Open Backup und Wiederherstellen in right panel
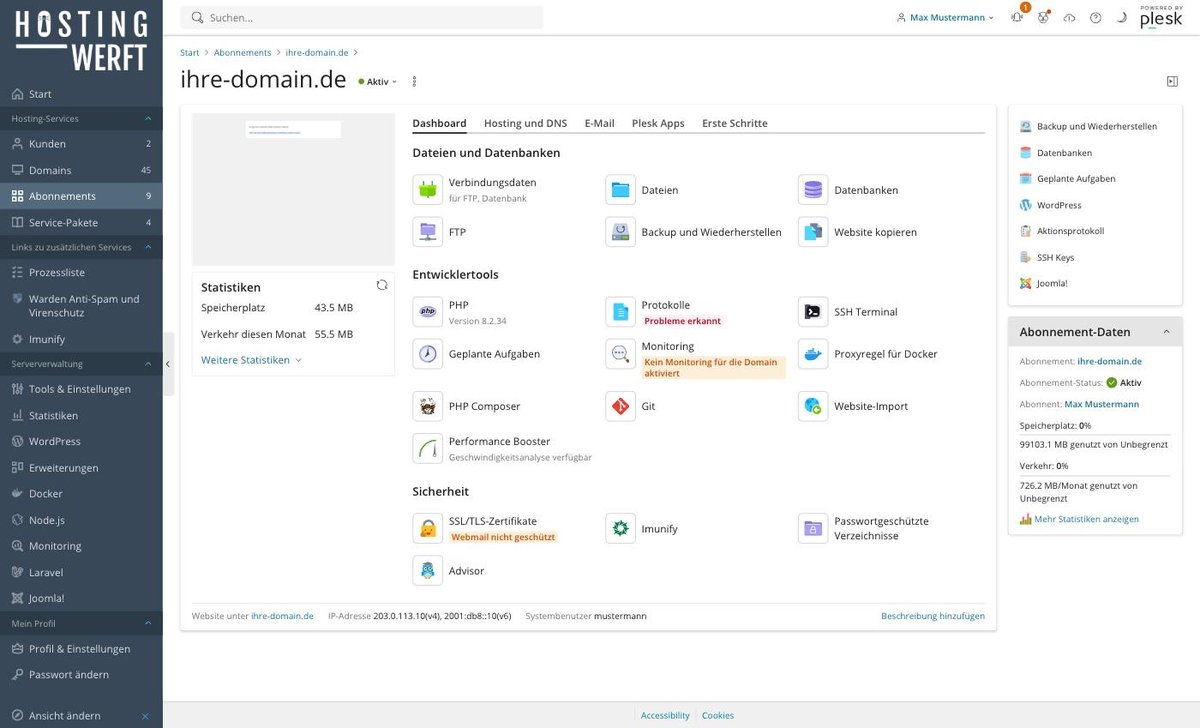The height and width of the screenshot is (728, 1200). tap(1096, 127)
